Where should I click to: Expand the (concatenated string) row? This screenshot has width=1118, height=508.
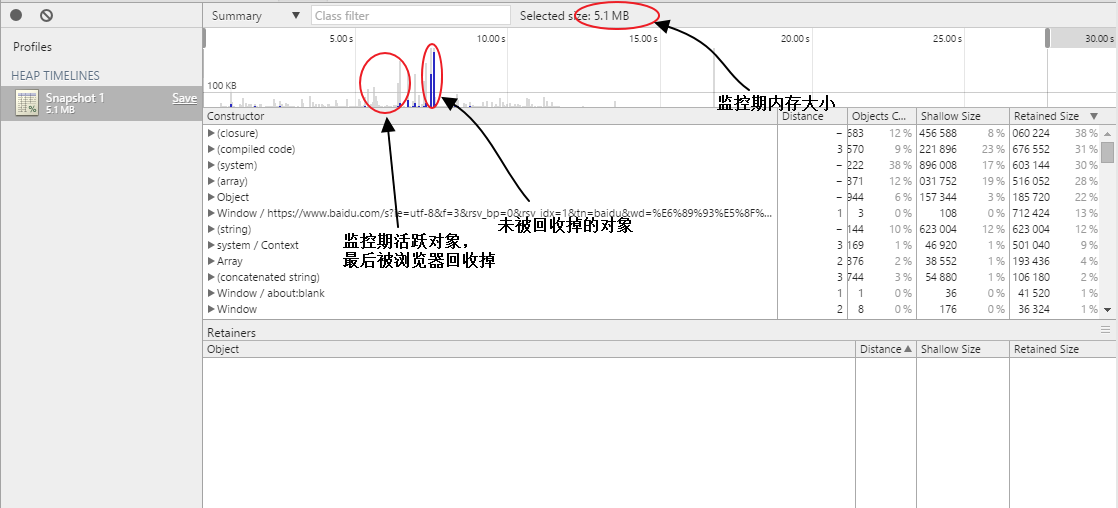coord(211,277)
